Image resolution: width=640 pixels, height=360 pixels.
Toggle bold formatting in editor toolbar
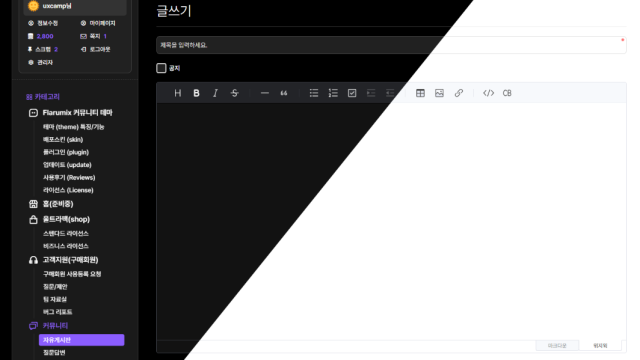tap(196, 93)
